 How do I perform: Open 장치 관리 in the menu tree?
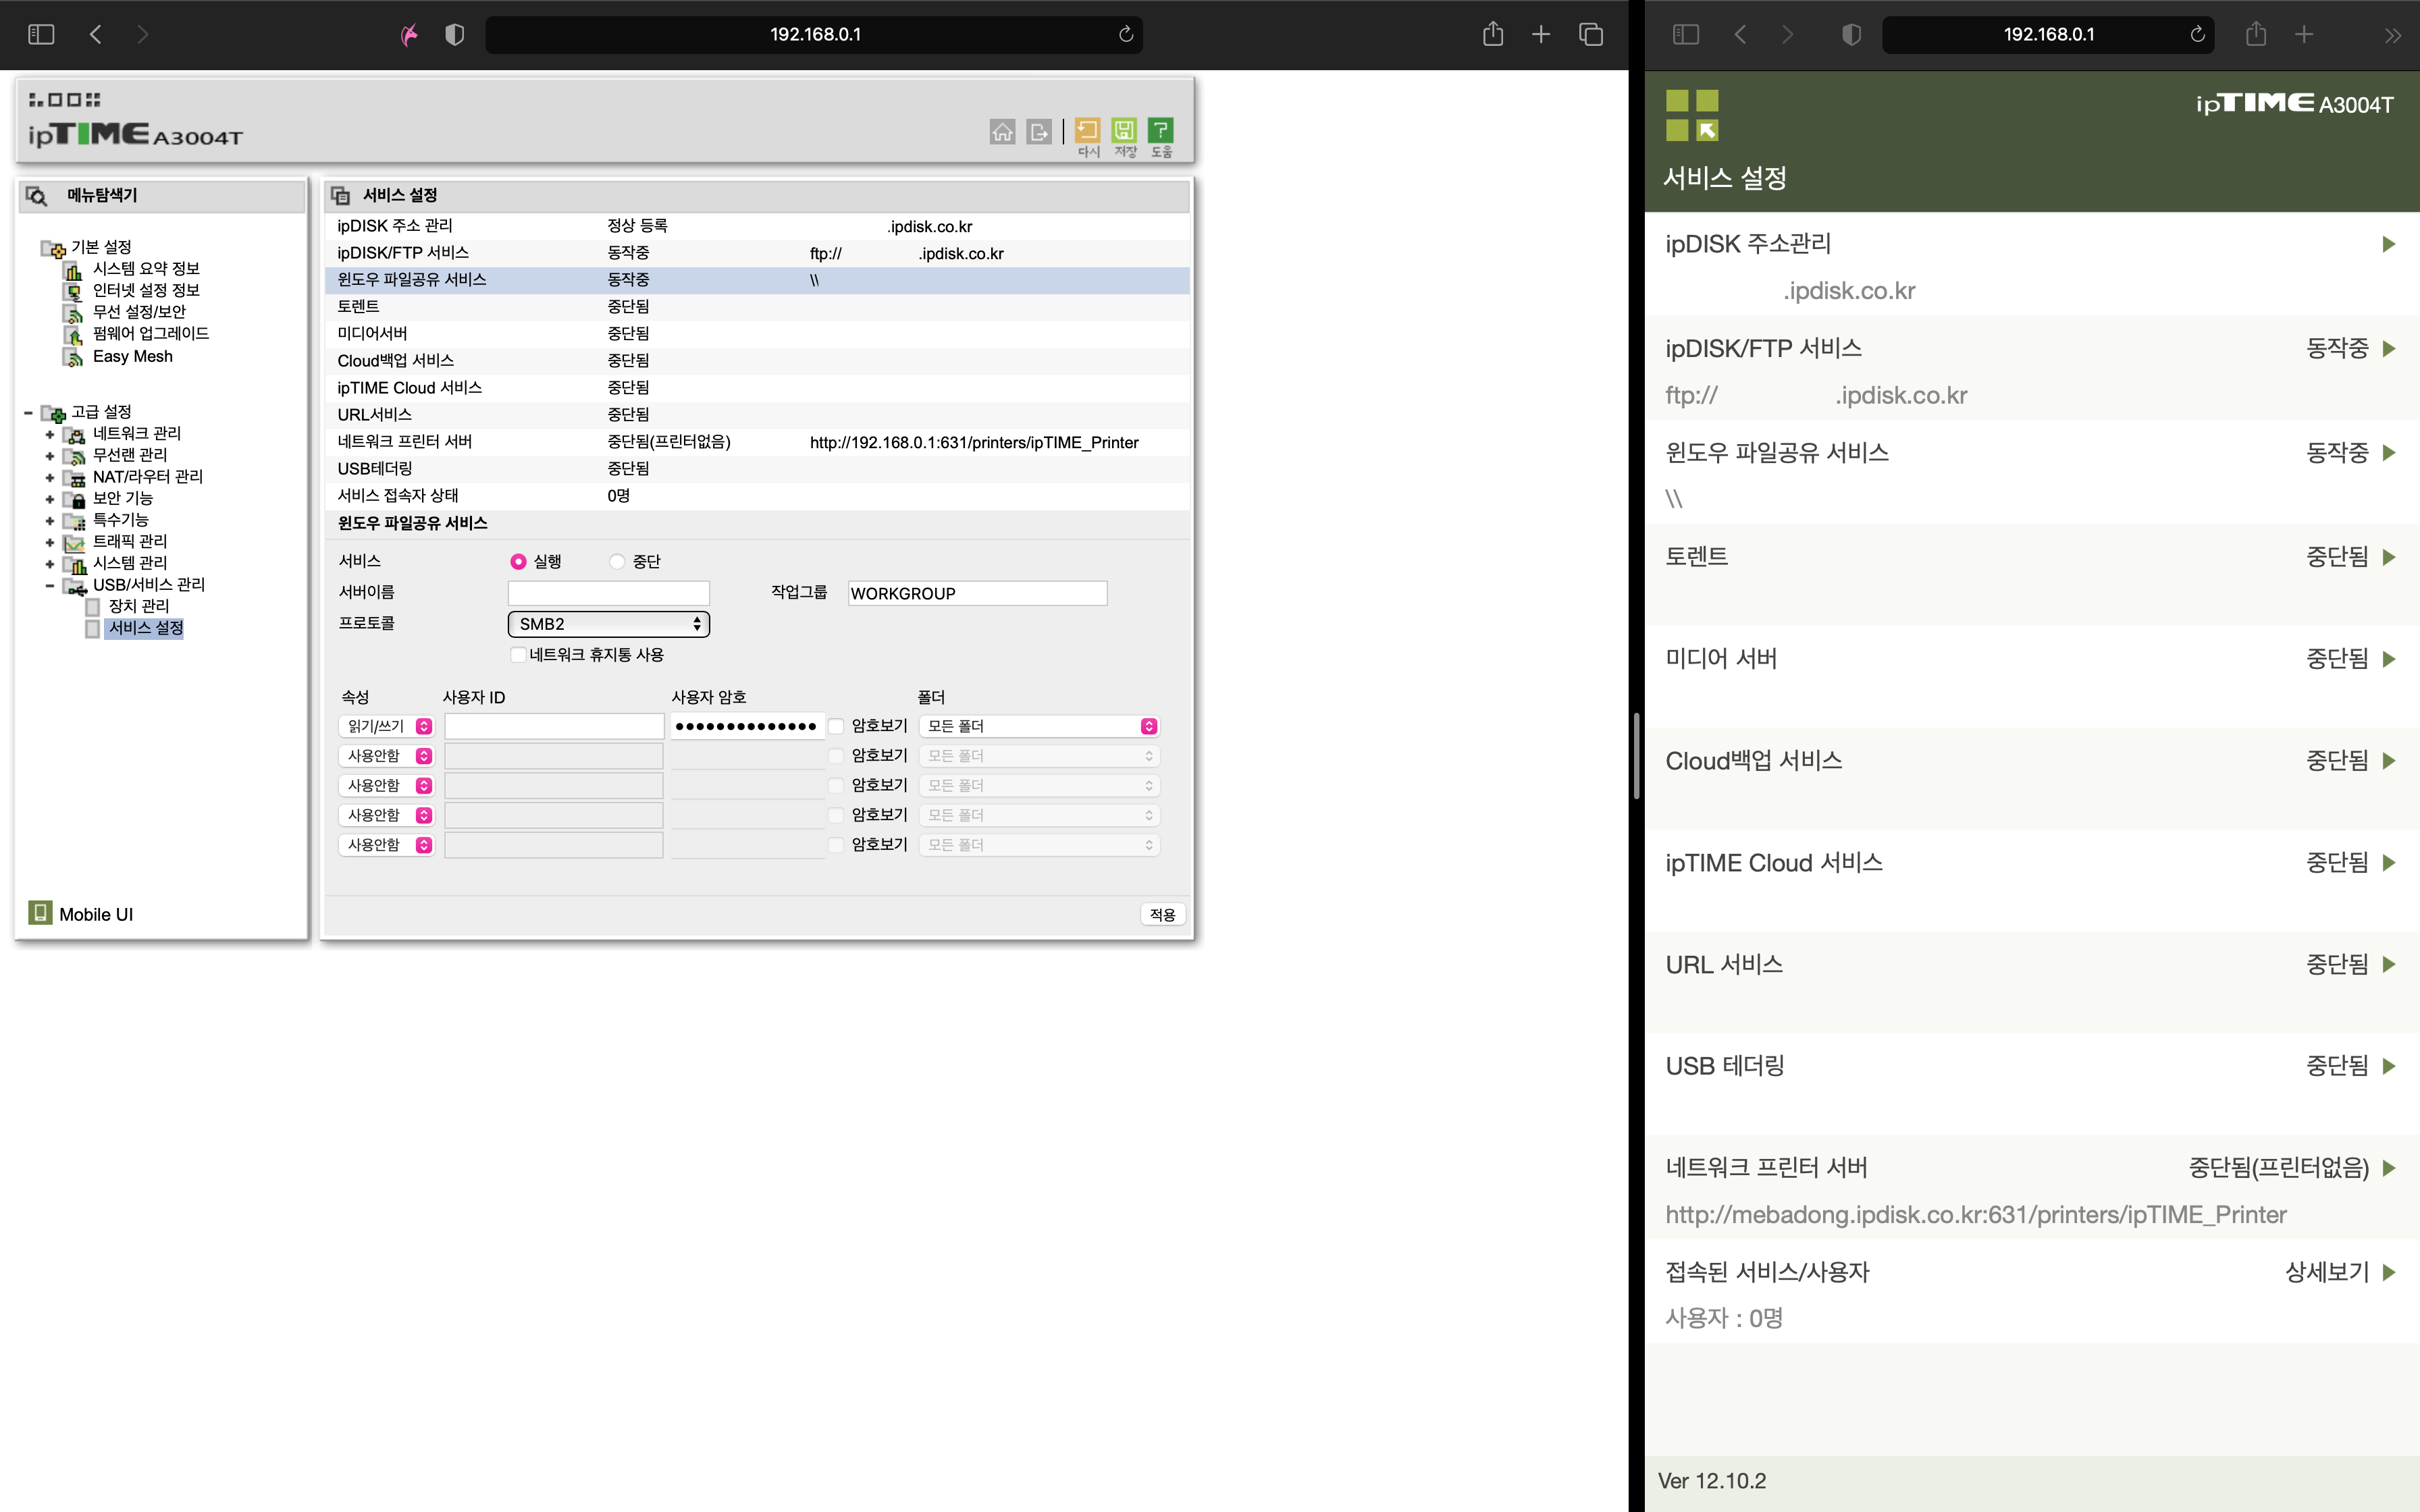point(138,606)
